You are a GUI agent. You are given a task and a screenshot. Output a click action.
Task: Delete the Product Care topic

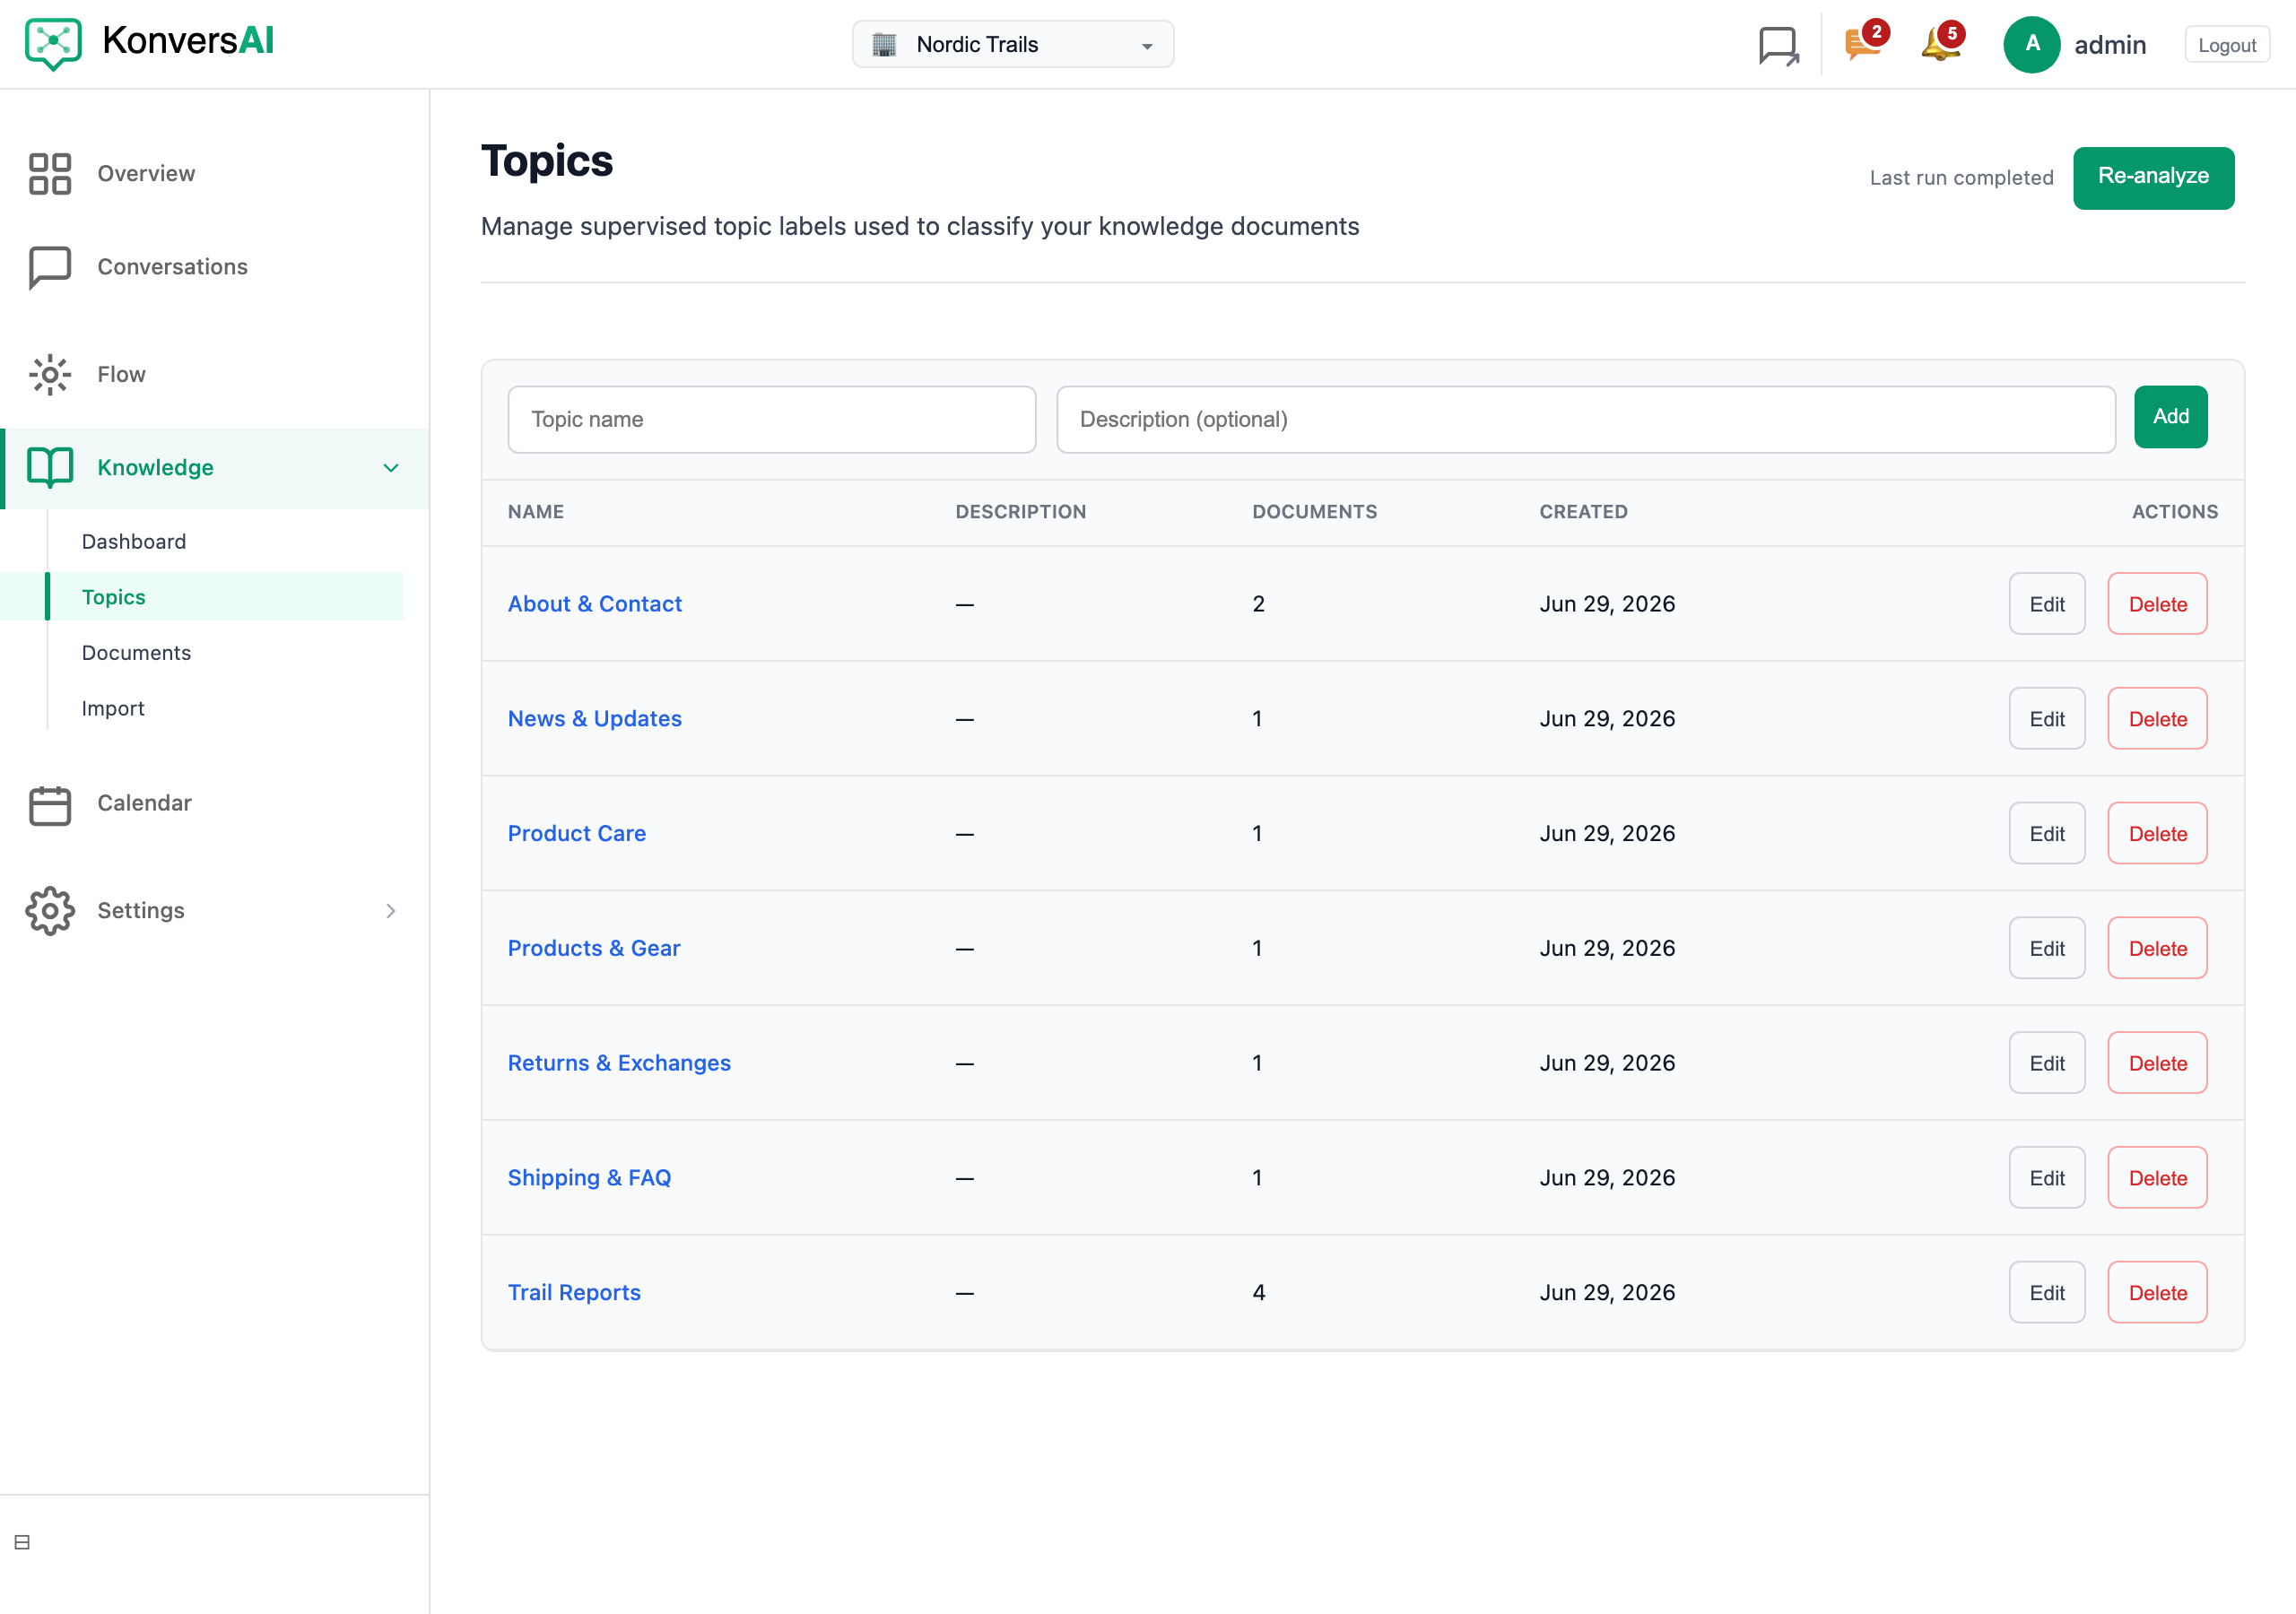2157,834
